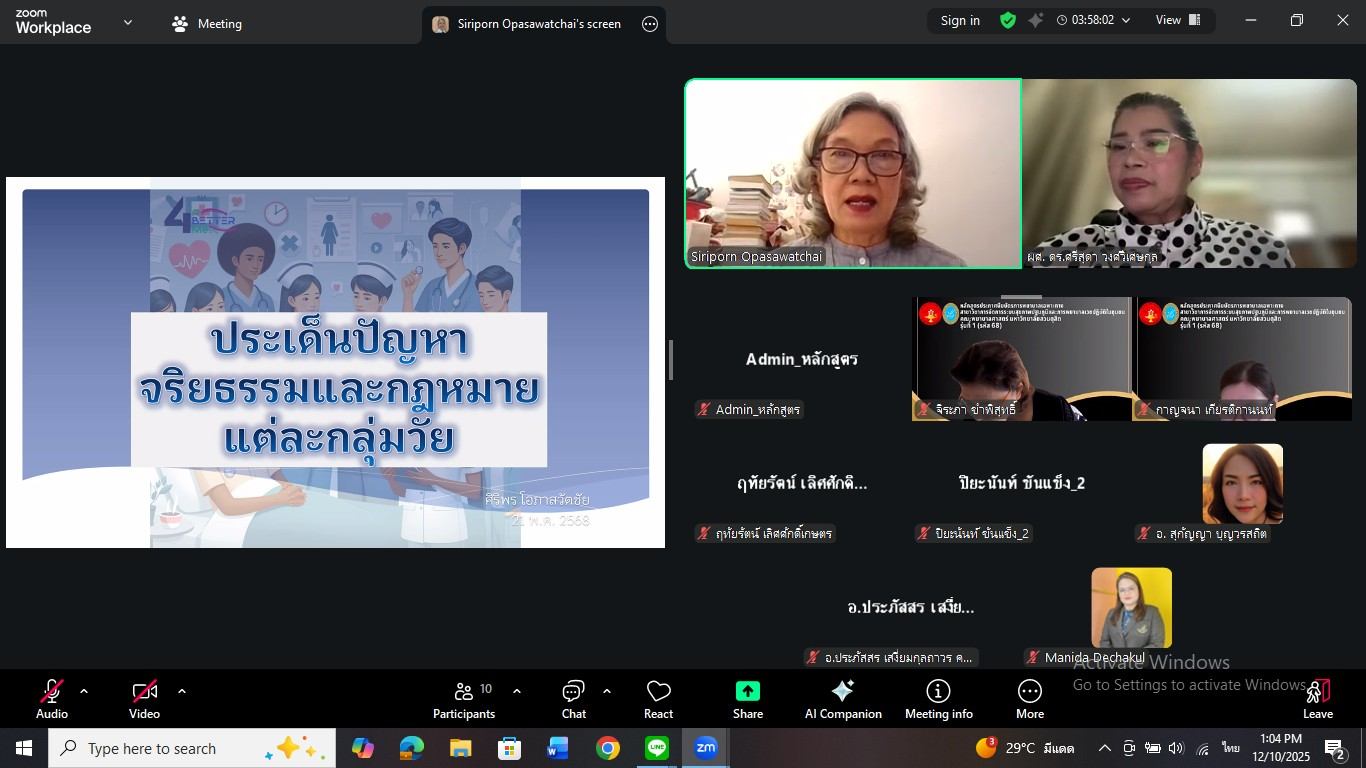Leave the meeting via Leave button
This screenshot has height=768, width=1366.
(x=1317, y=697)
